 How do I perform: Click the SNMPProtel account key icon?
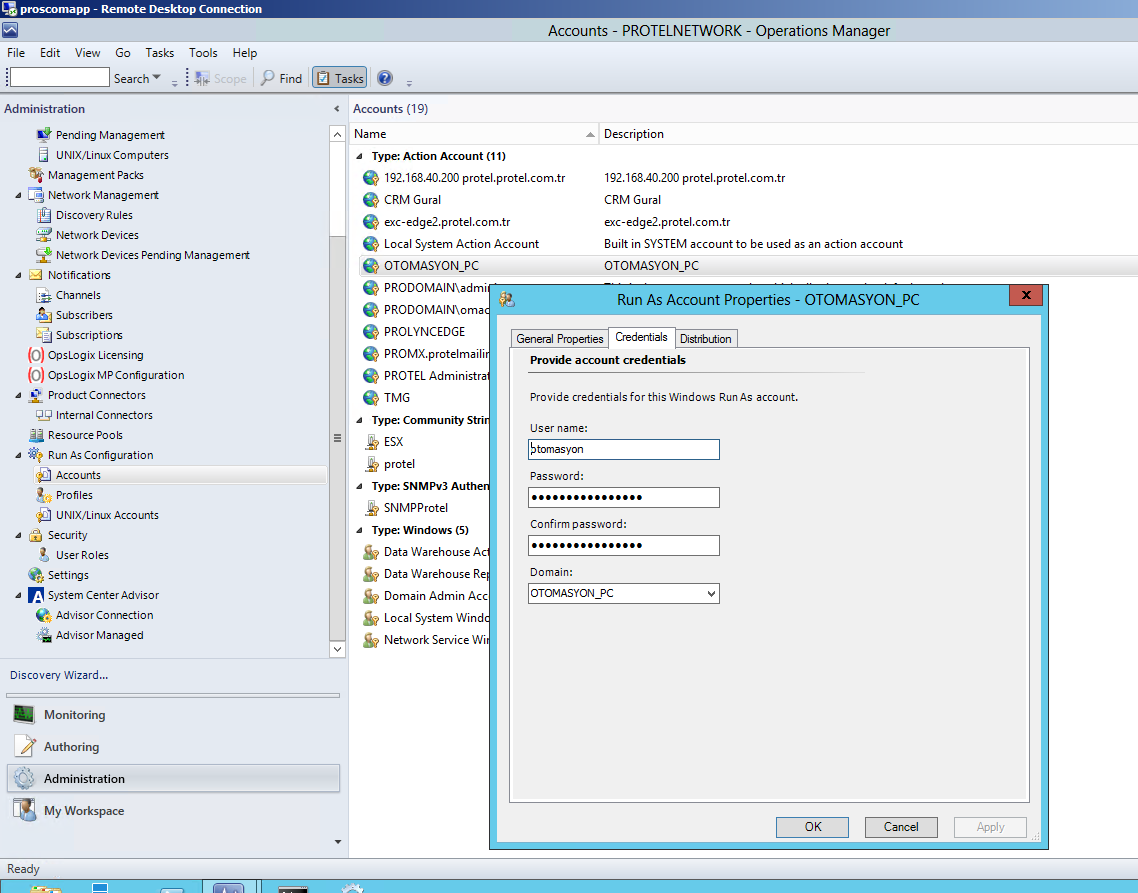click(371, 508)
